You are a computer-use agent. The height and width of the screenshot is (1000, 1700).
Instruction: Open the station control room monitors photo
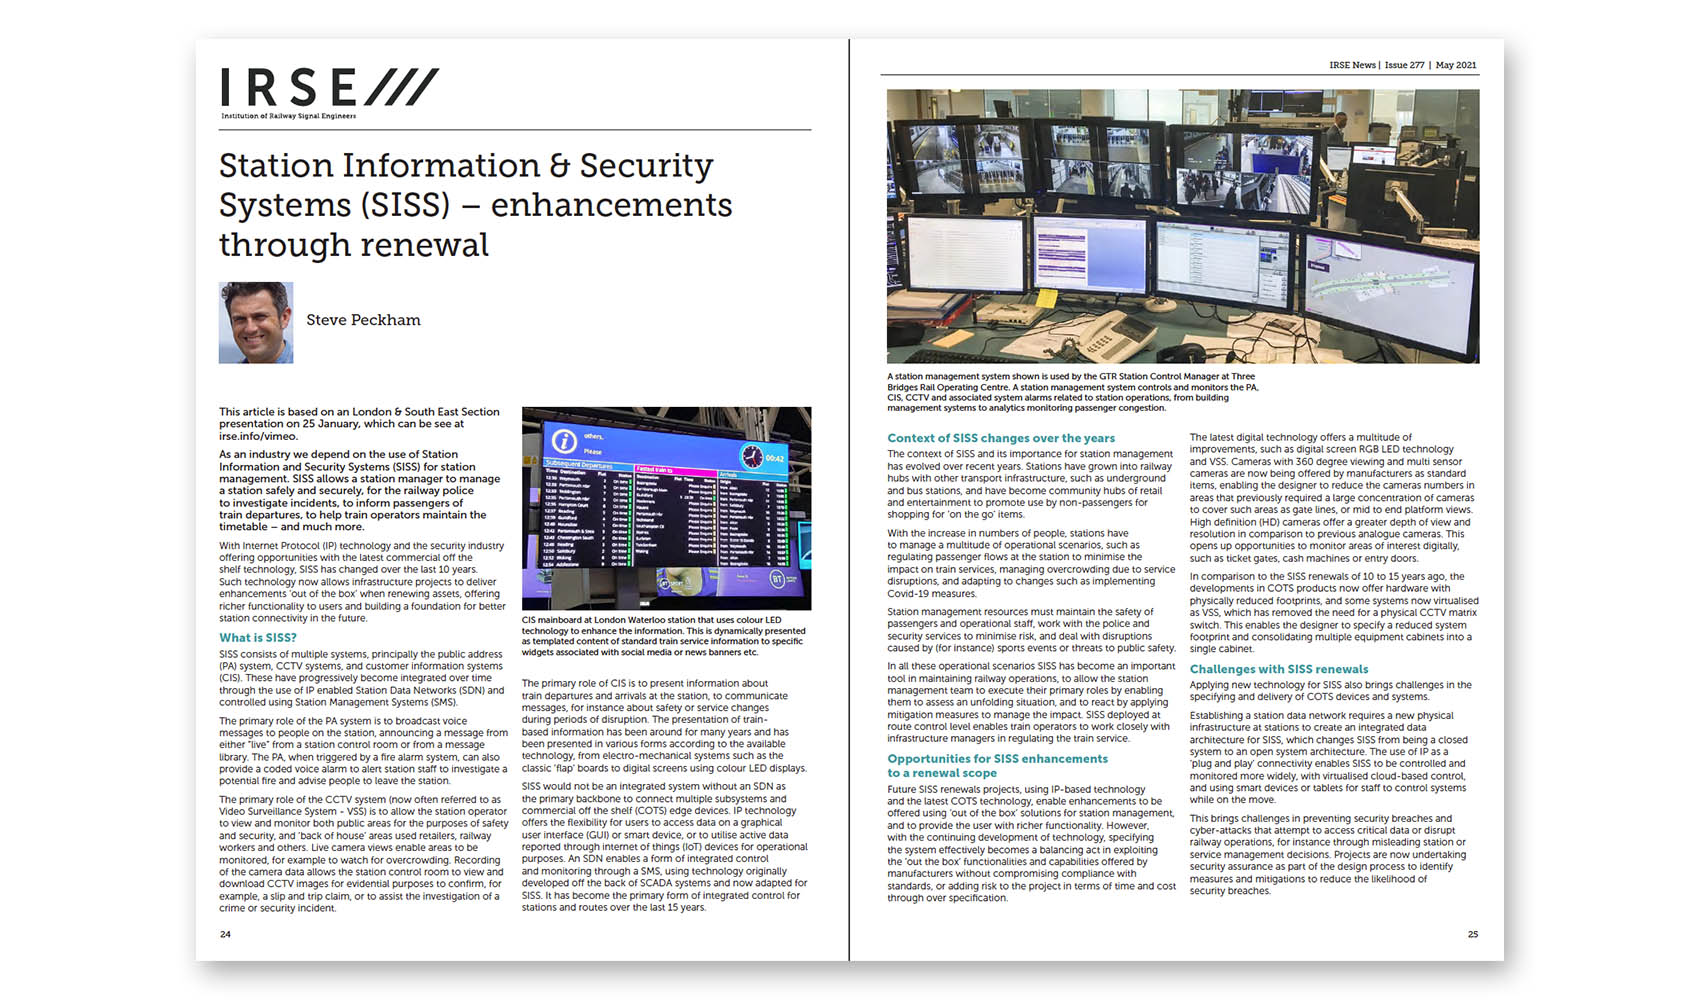pyautogui.click(x=1182, y=226)
